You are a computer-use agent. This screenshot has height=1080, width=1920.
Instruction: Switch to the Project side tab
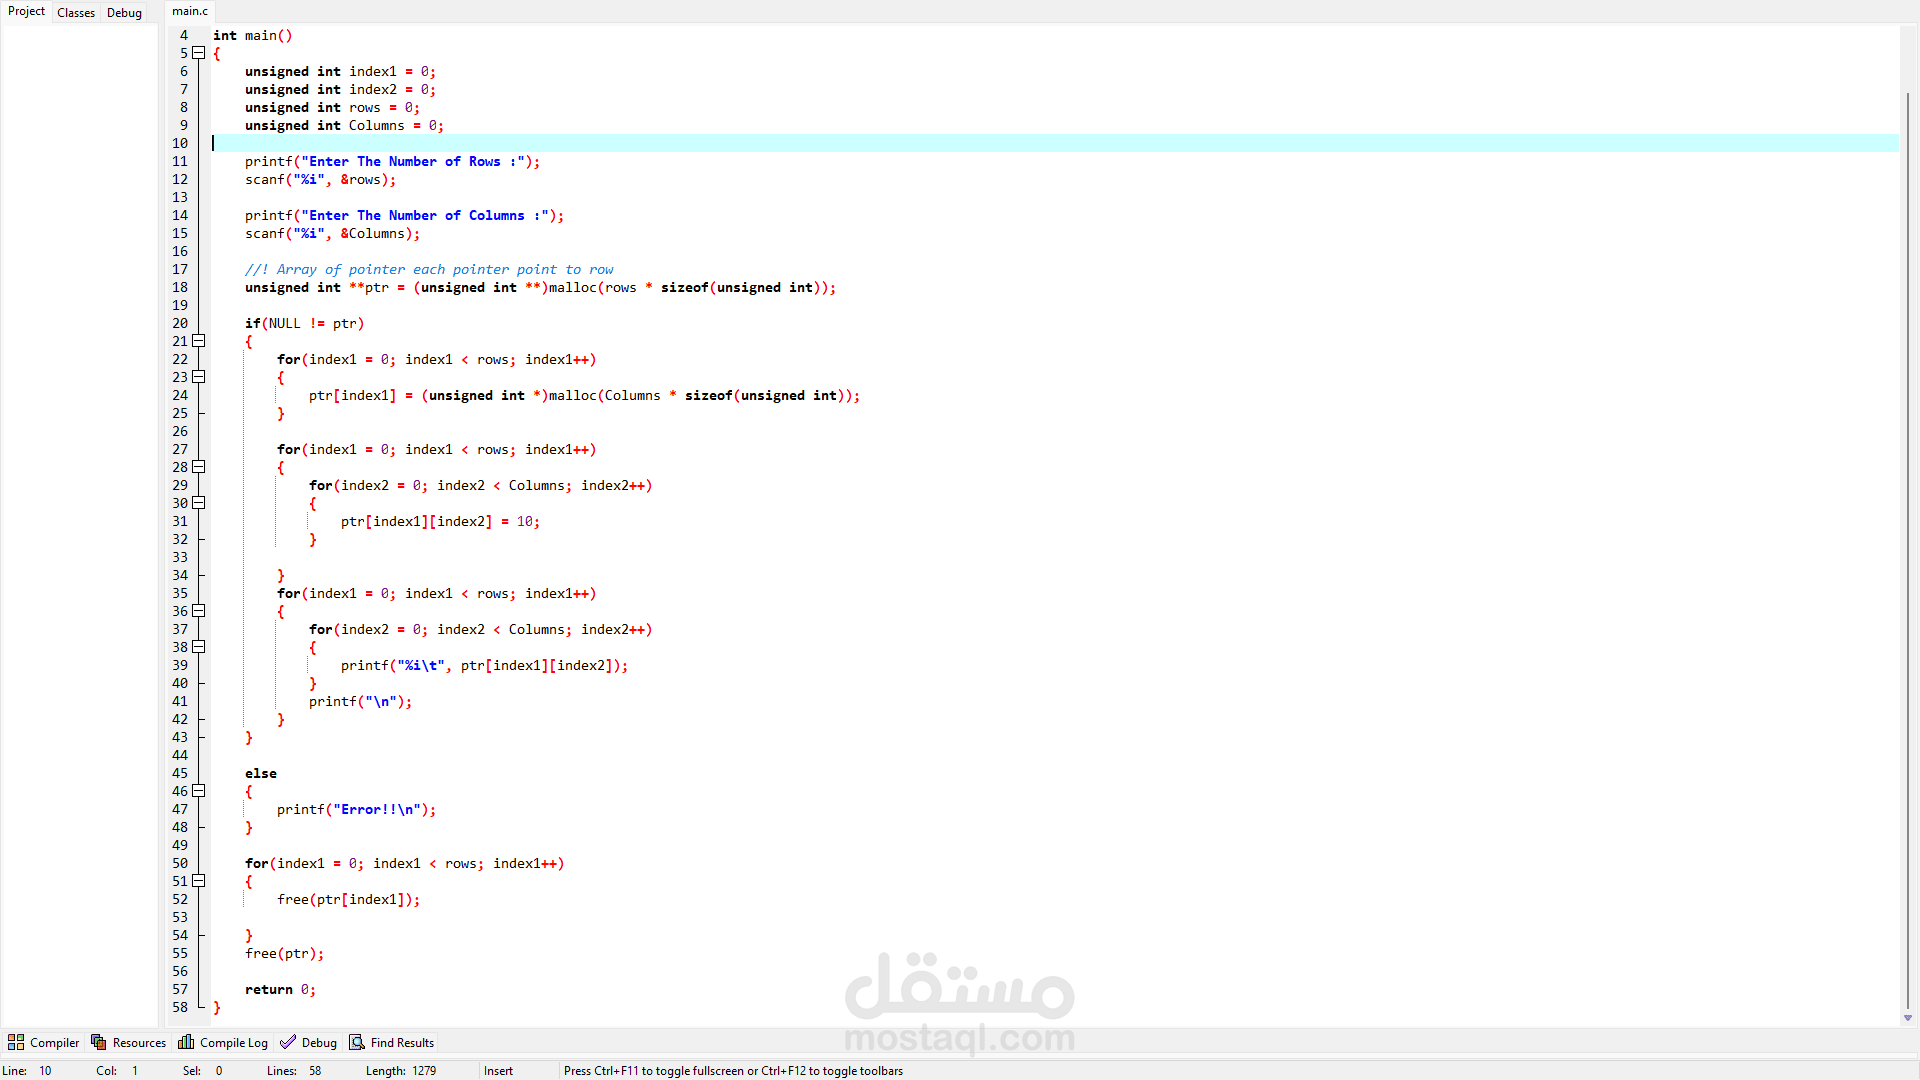[x=26, y=11]
